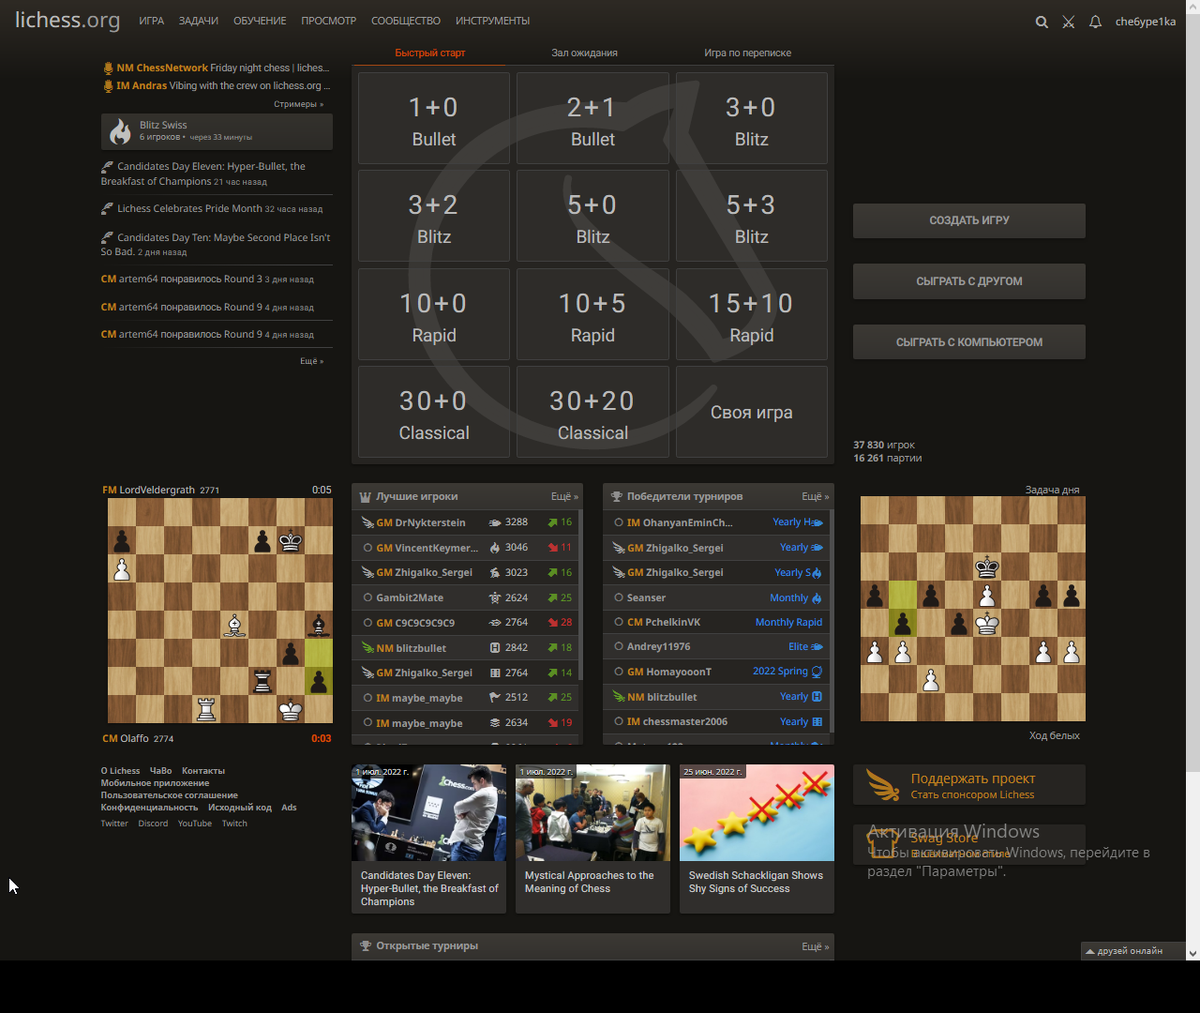Click the Lichess sponsor wing icon

[x=883, y=785]
